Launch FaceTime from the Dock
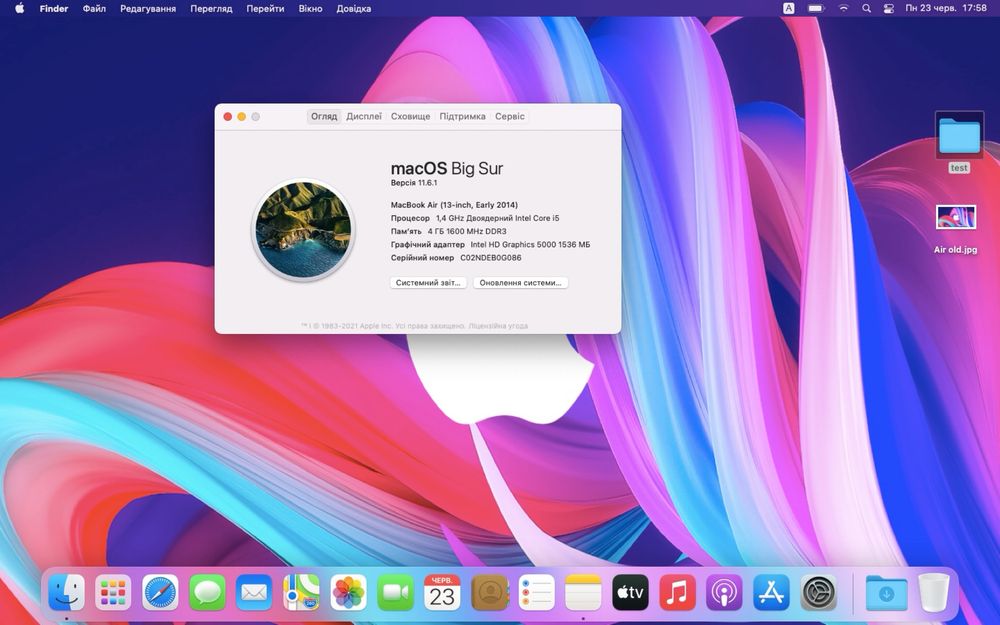Screen dimensions: 1000x625 pos(395,592)
